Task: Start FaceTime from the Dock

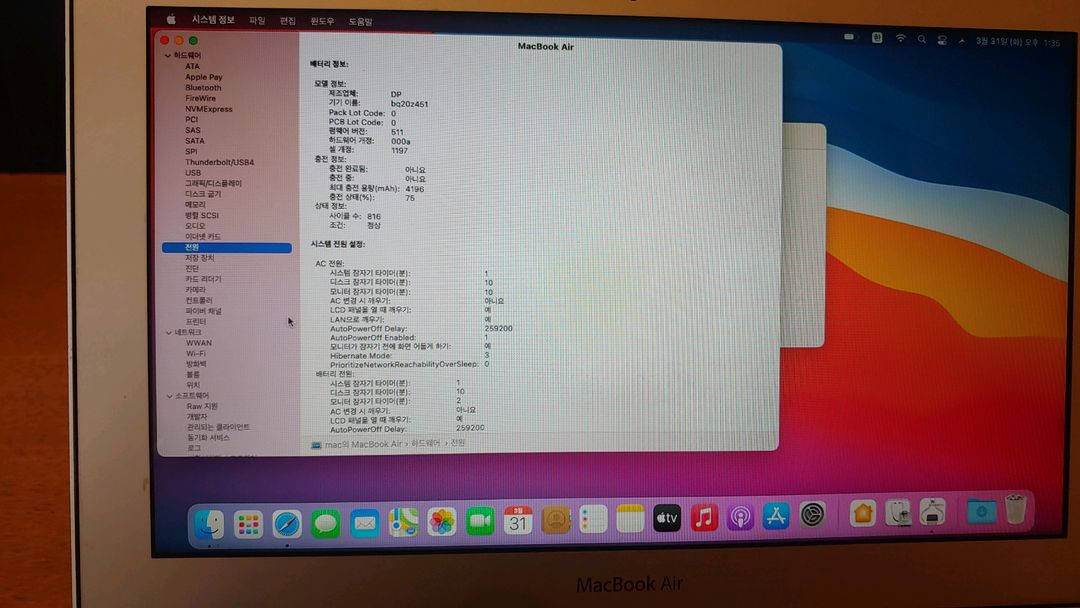Action: click(x=479, y=518)
